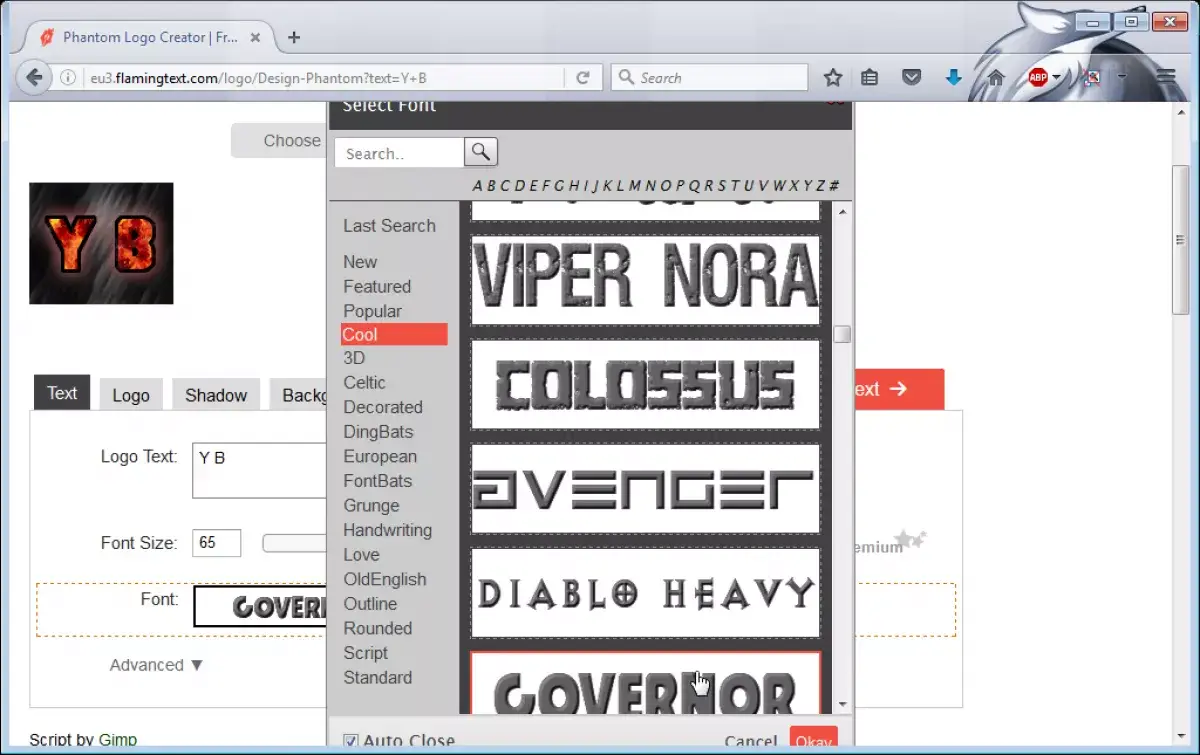1200x755 pixels.
Task: Go back with the browser back arrow
Action: [x=34, y=77]
